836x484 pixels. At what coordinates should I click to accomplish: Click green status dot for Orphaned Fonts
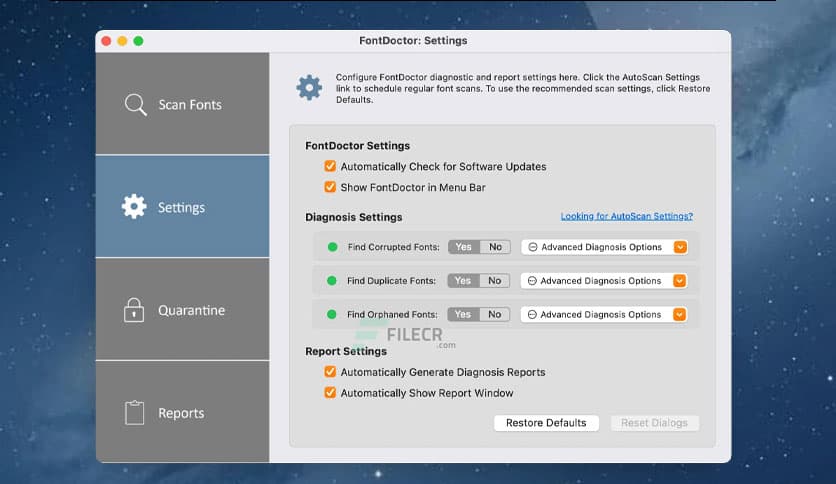(x=332, y=314)
